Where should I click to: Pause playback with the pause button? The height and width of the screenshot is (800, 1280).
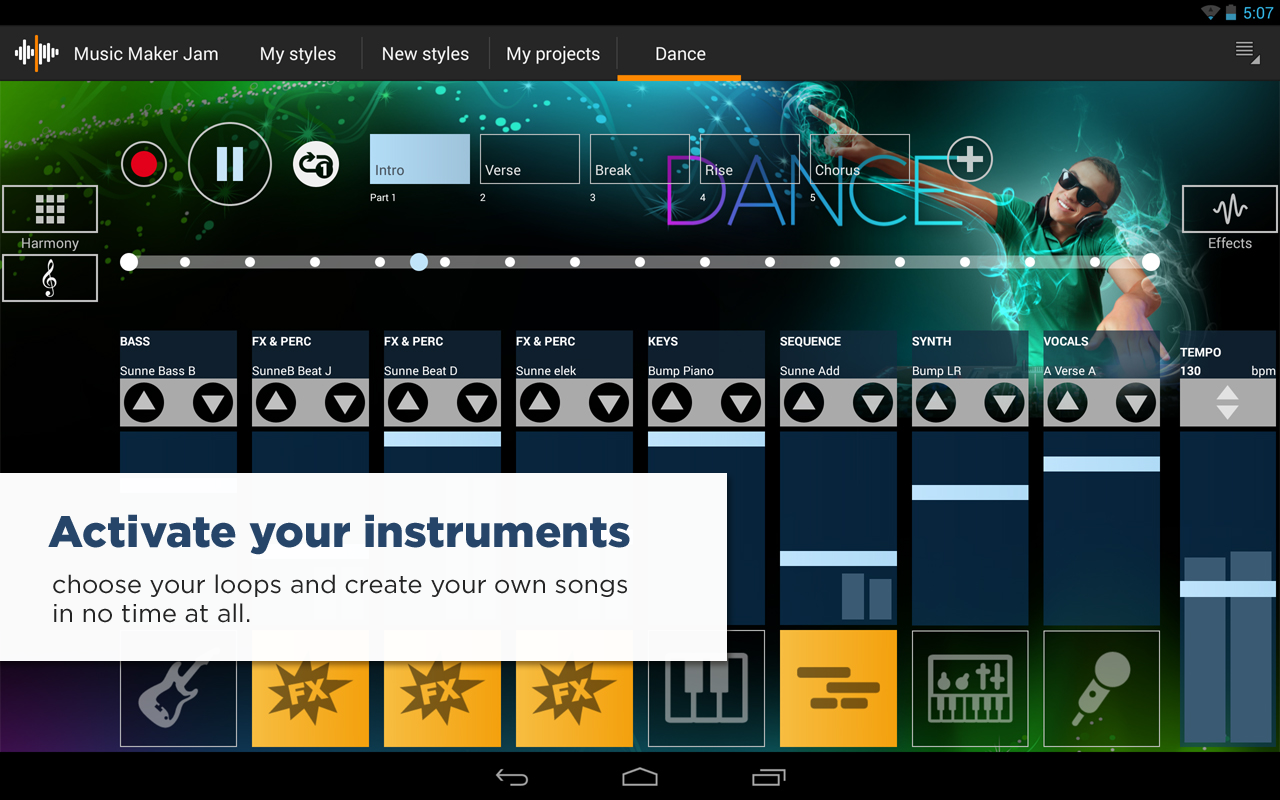230,164
